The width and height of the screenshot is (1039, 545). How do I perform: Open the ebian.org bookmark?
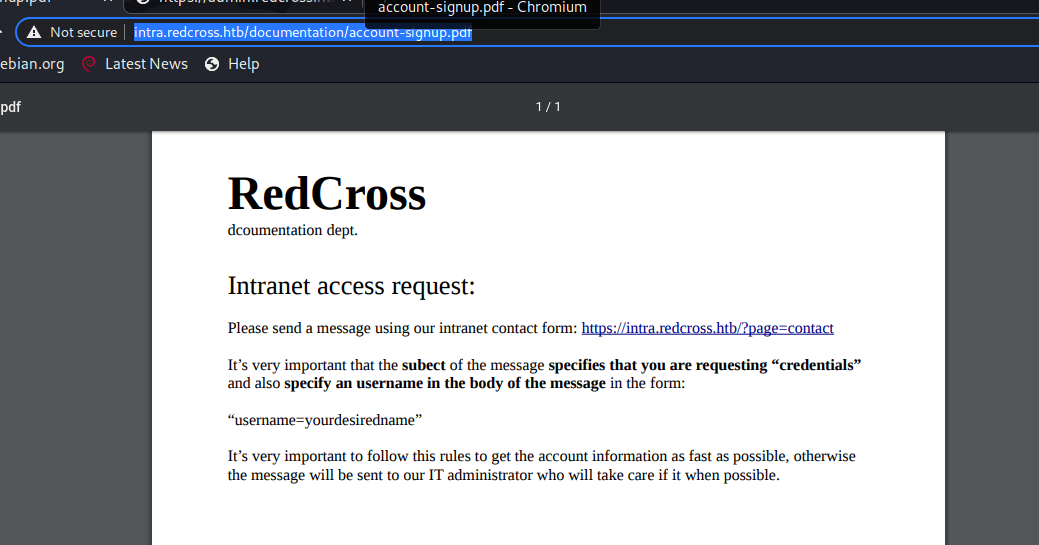coord(32,64)
